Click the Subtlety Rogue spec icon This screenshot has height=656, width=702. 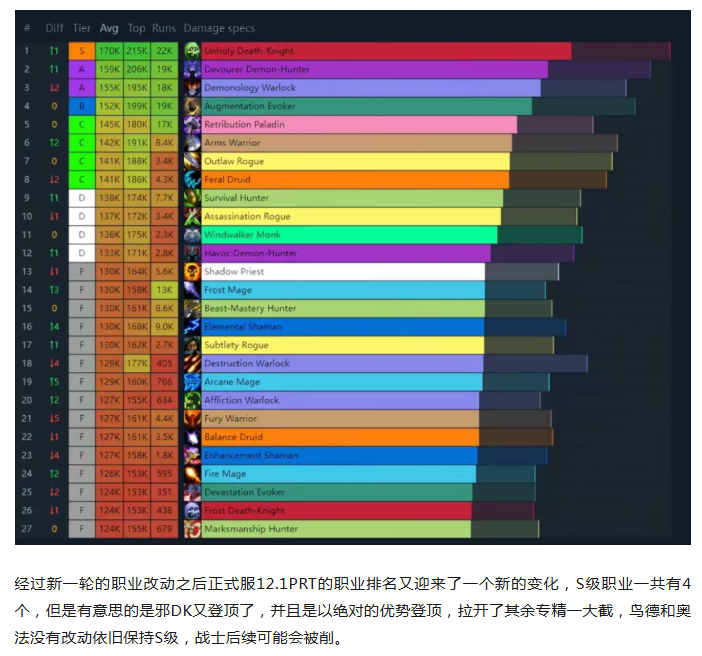coord(193,345)
